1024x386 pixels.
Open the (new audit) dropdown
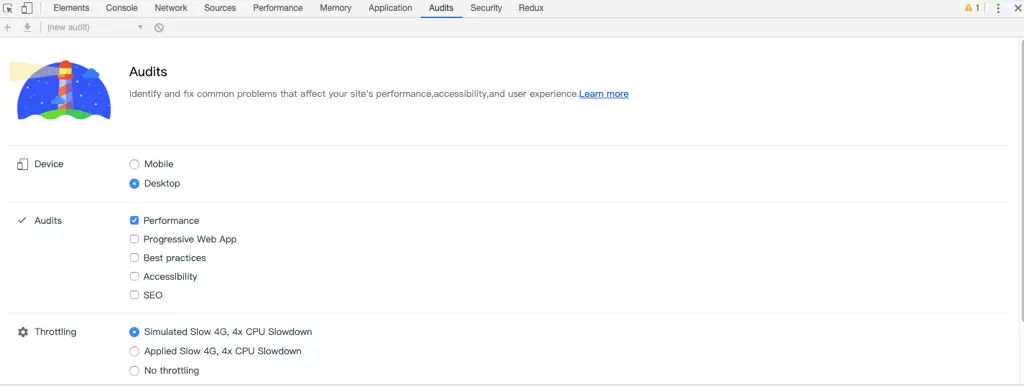(x=95, y=27)
